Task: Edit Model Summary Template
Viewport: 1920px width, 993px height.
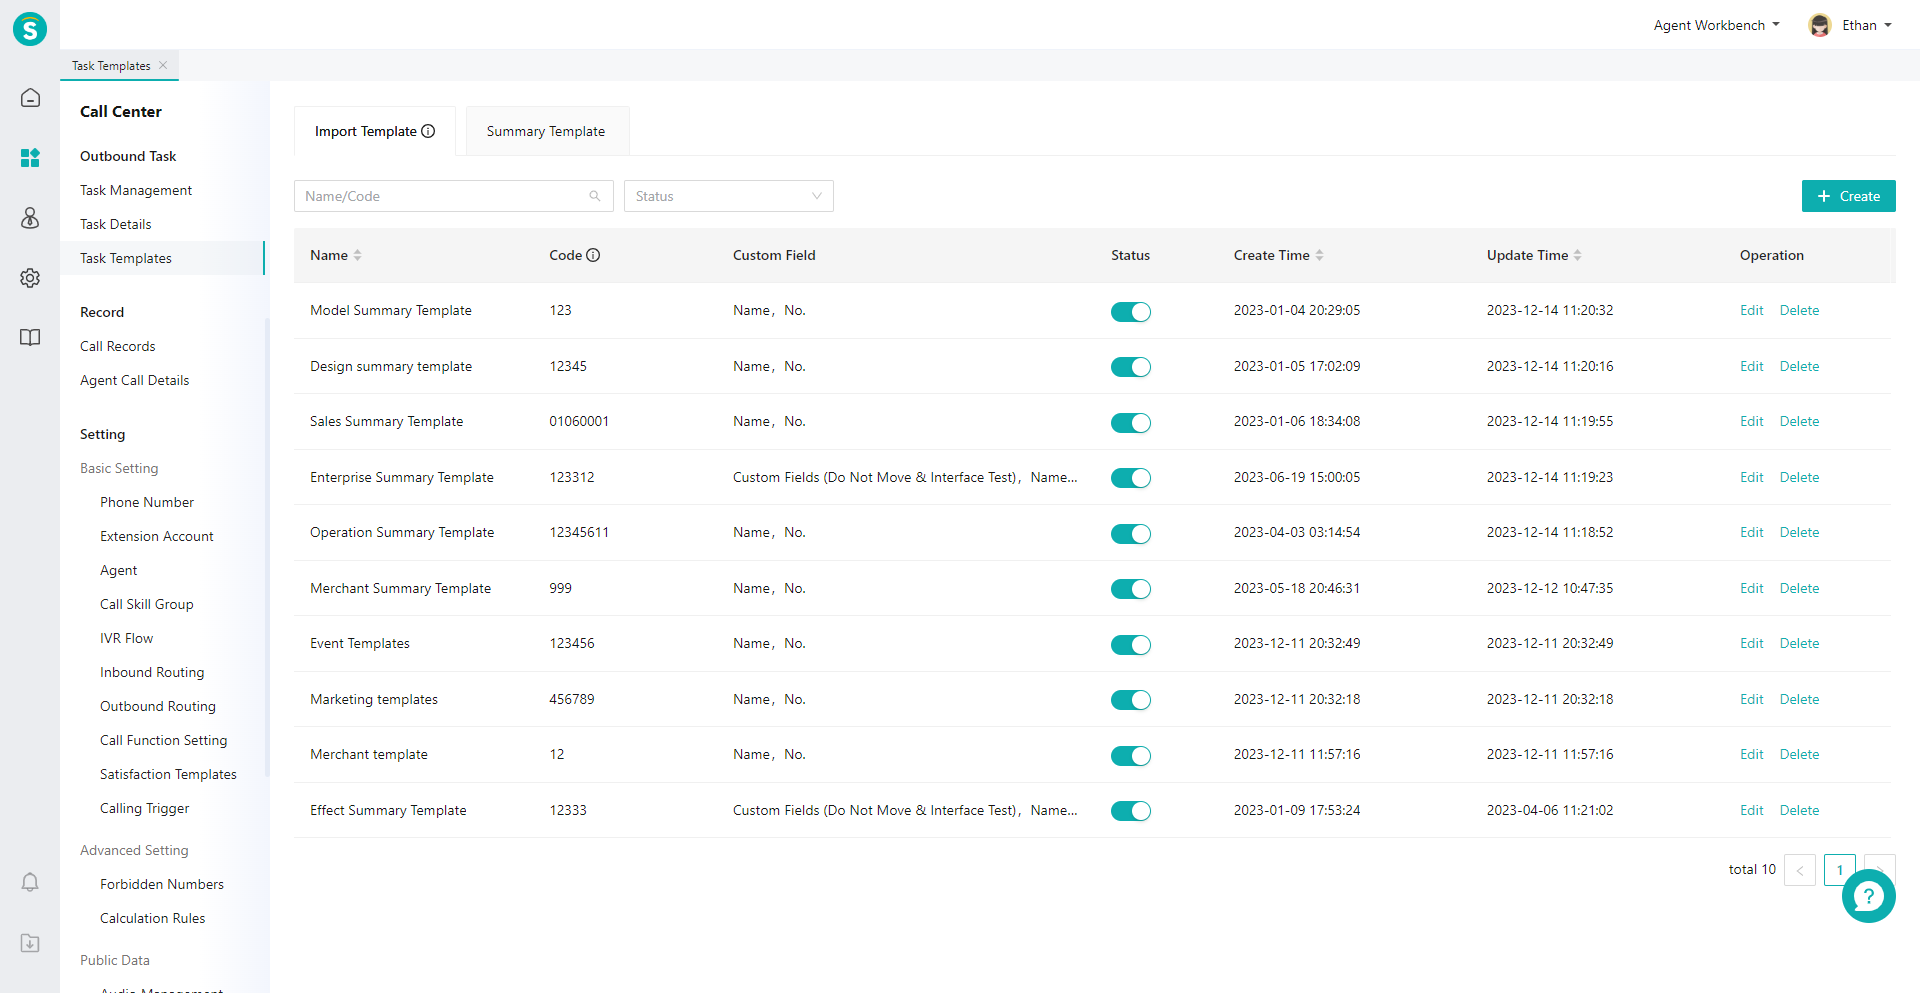Action: point(1751,311)
